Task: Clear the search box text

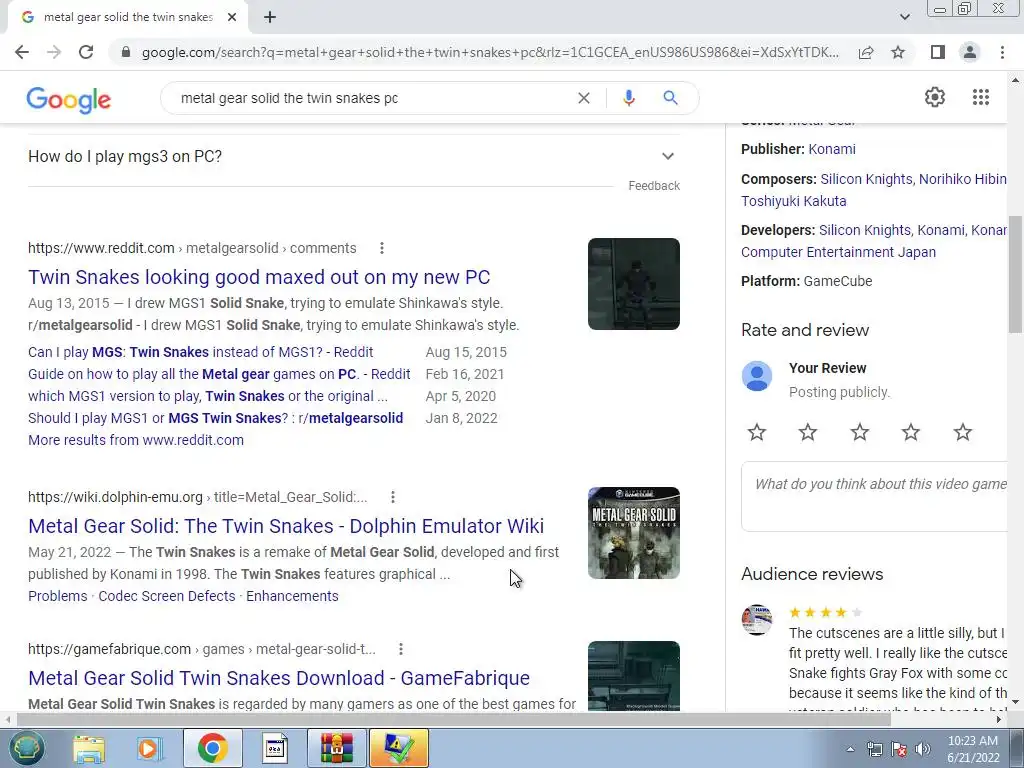Action: [584, 98]
